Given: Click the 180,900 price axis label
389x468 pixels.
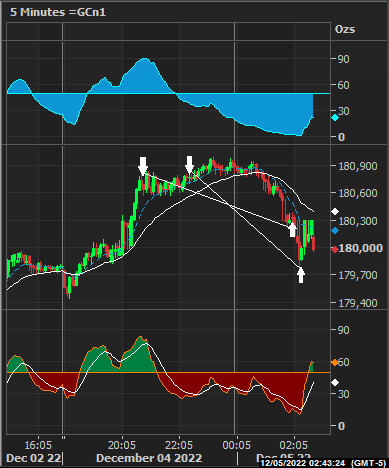Looking at the screenshot, I should (358, 166).
